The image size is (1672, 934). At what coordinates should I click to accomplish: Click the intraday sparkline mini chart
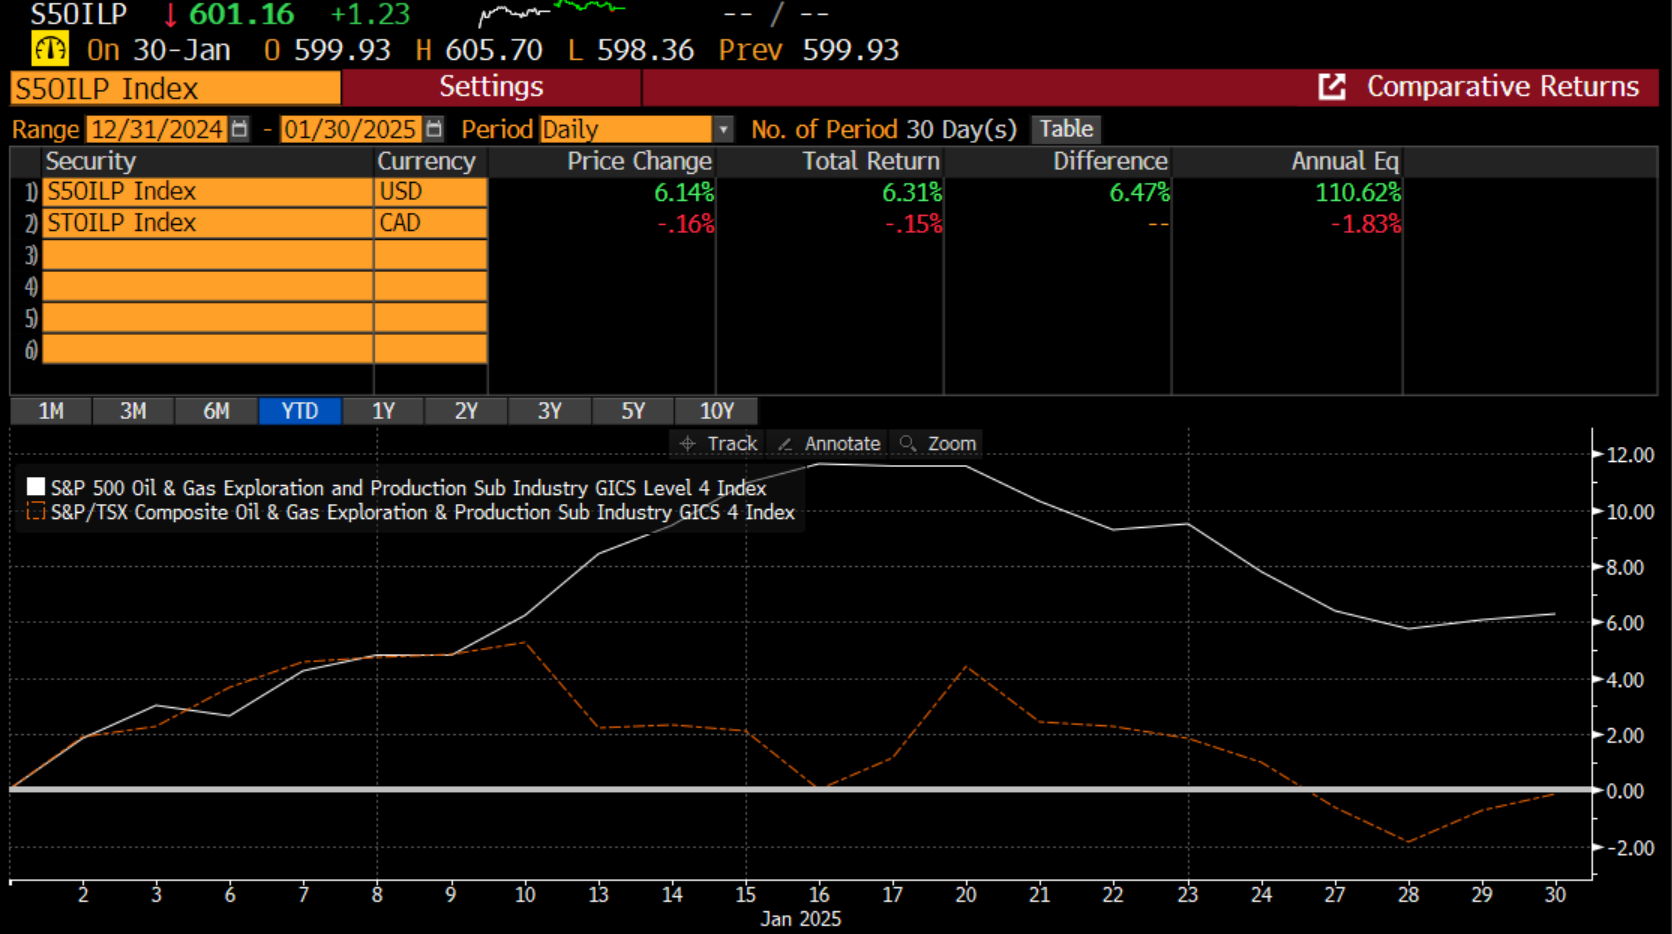coord(551,13)
